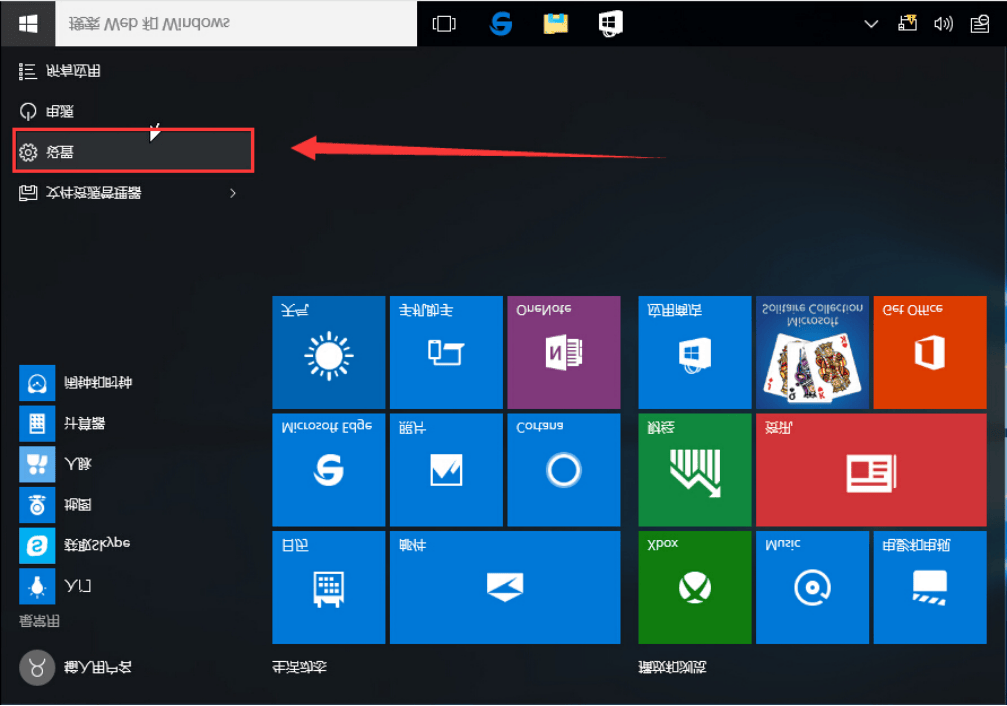This screenshot has height=706, width=1007.
Task: Click the Store icon in the taskbar
Action: coord(609,24)
